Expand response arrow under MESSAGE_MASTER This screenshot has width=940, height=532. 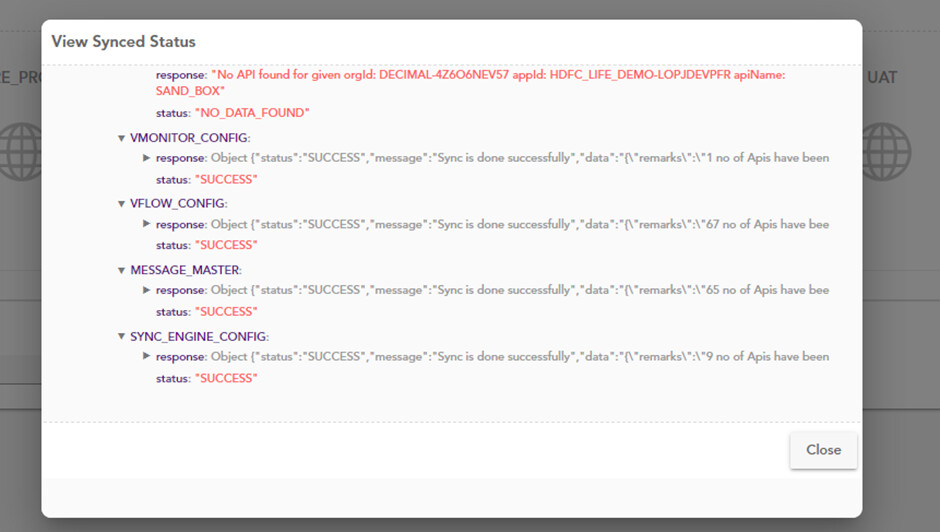coord(147,290)
